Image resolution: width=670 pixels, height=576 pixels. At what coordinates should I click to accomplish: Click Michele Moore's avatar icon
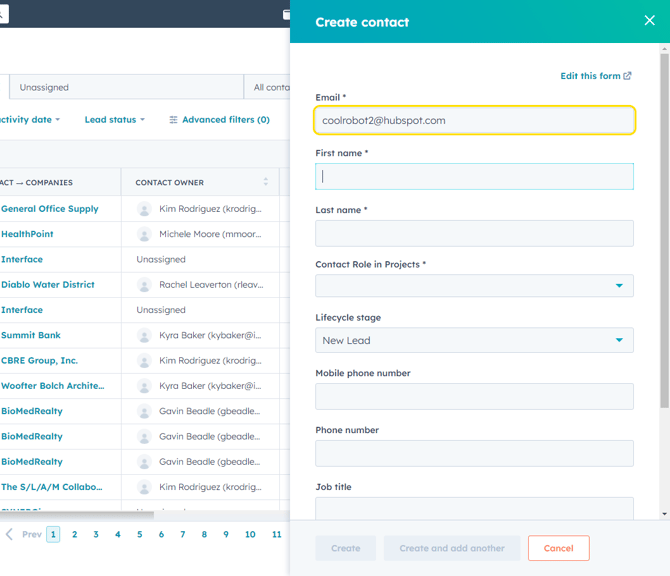145,234
